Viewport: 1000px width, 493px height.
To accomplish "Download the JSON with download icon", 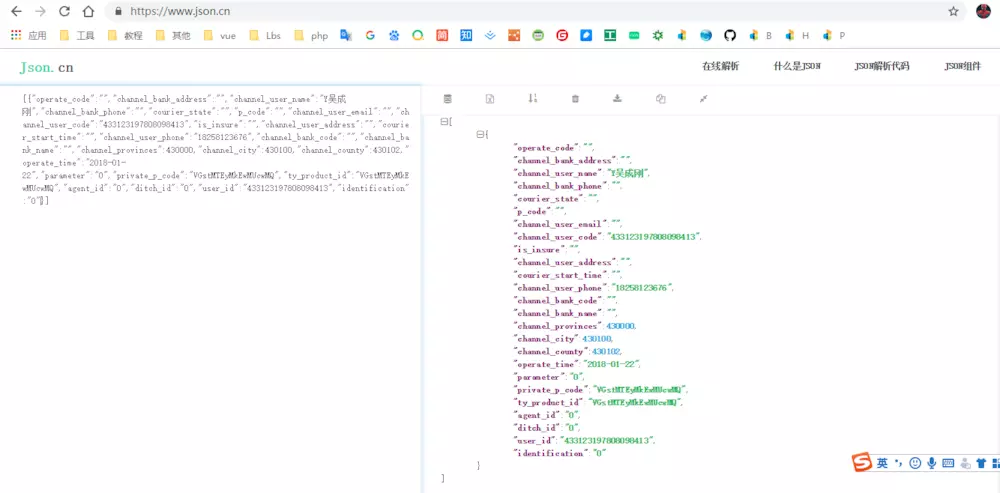I will pyautogui.click(x=617, y=98).
